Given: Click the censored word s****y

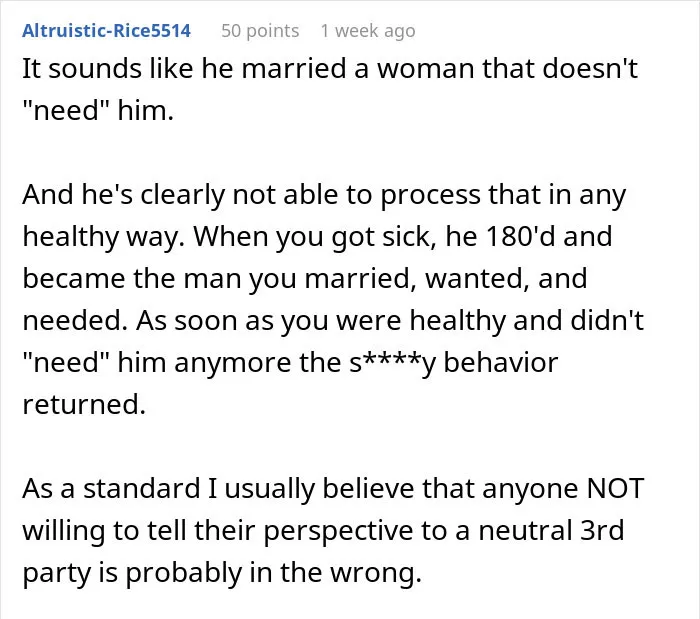Looking at the screenshot, I should click(393, 362).
